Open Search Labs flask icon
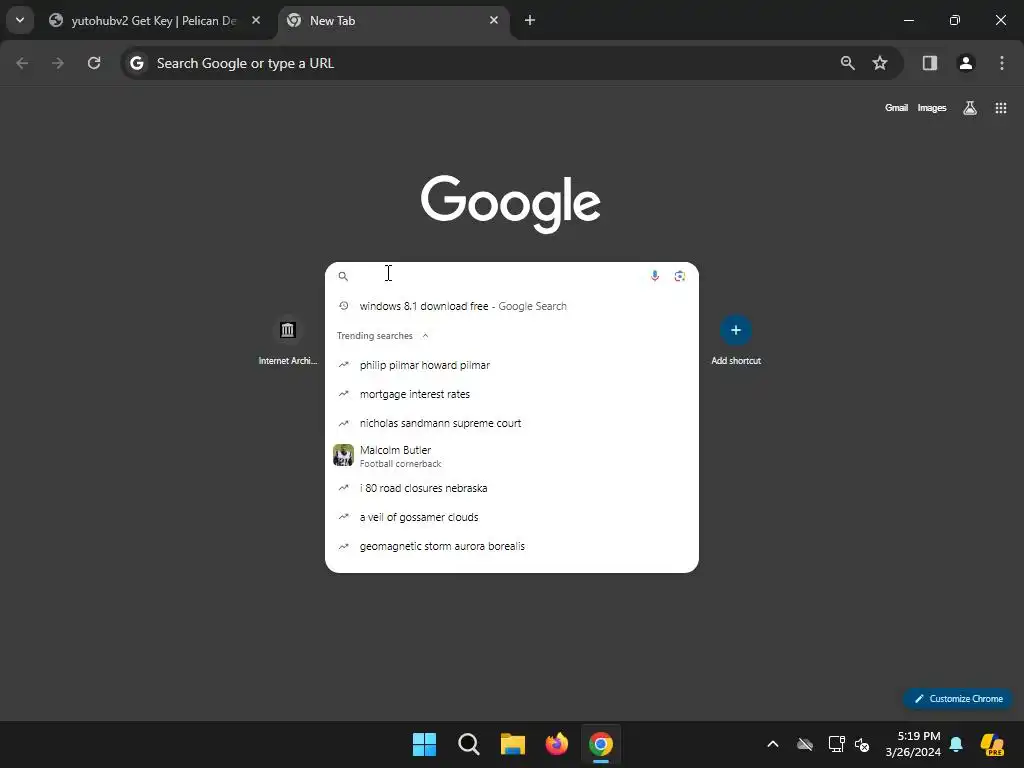The height and width of the screenshot is (768, 1024). tap(970, 108)
